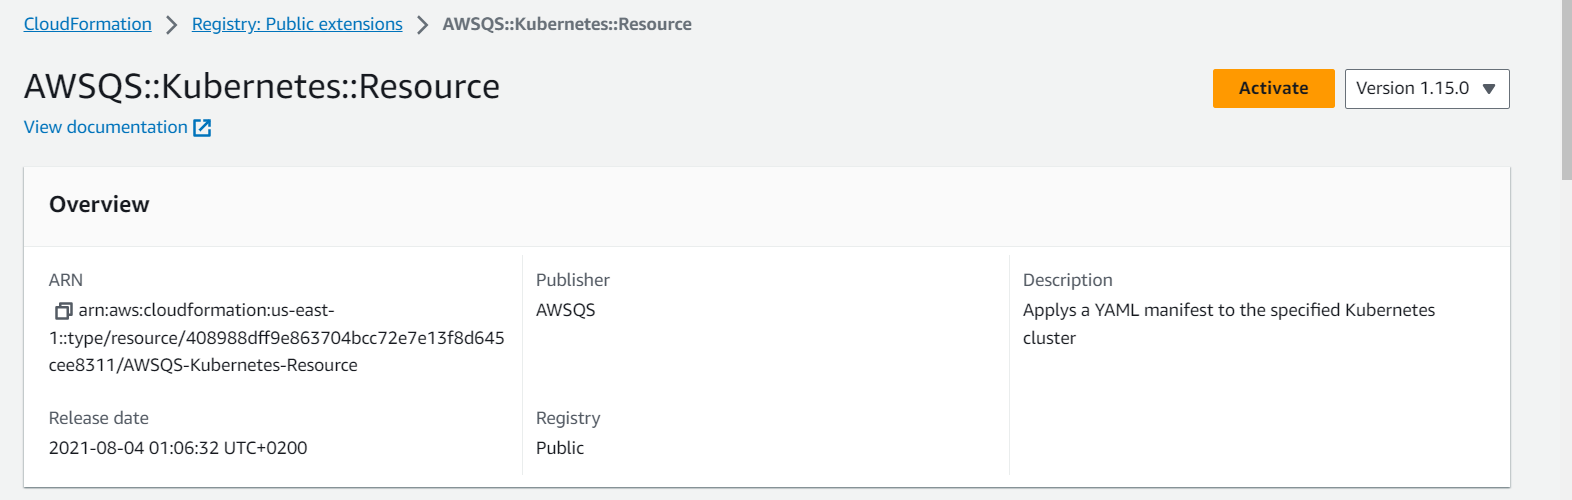Click the vertical page scrollbar
Image resolution: width=1572 pixels, height=500 pixels.
pos(1566,90)
